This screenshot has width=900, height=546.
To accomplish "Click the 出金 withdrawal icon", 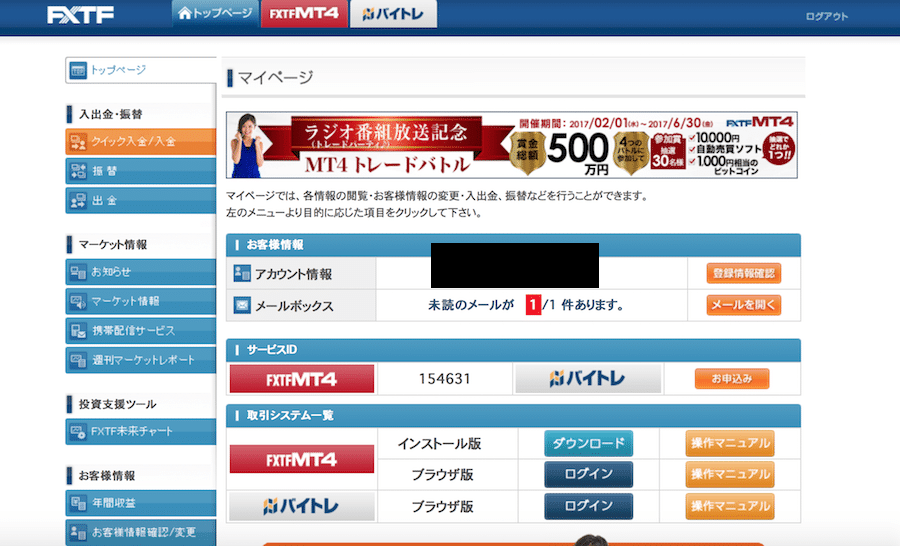I will tap(78, 201).
